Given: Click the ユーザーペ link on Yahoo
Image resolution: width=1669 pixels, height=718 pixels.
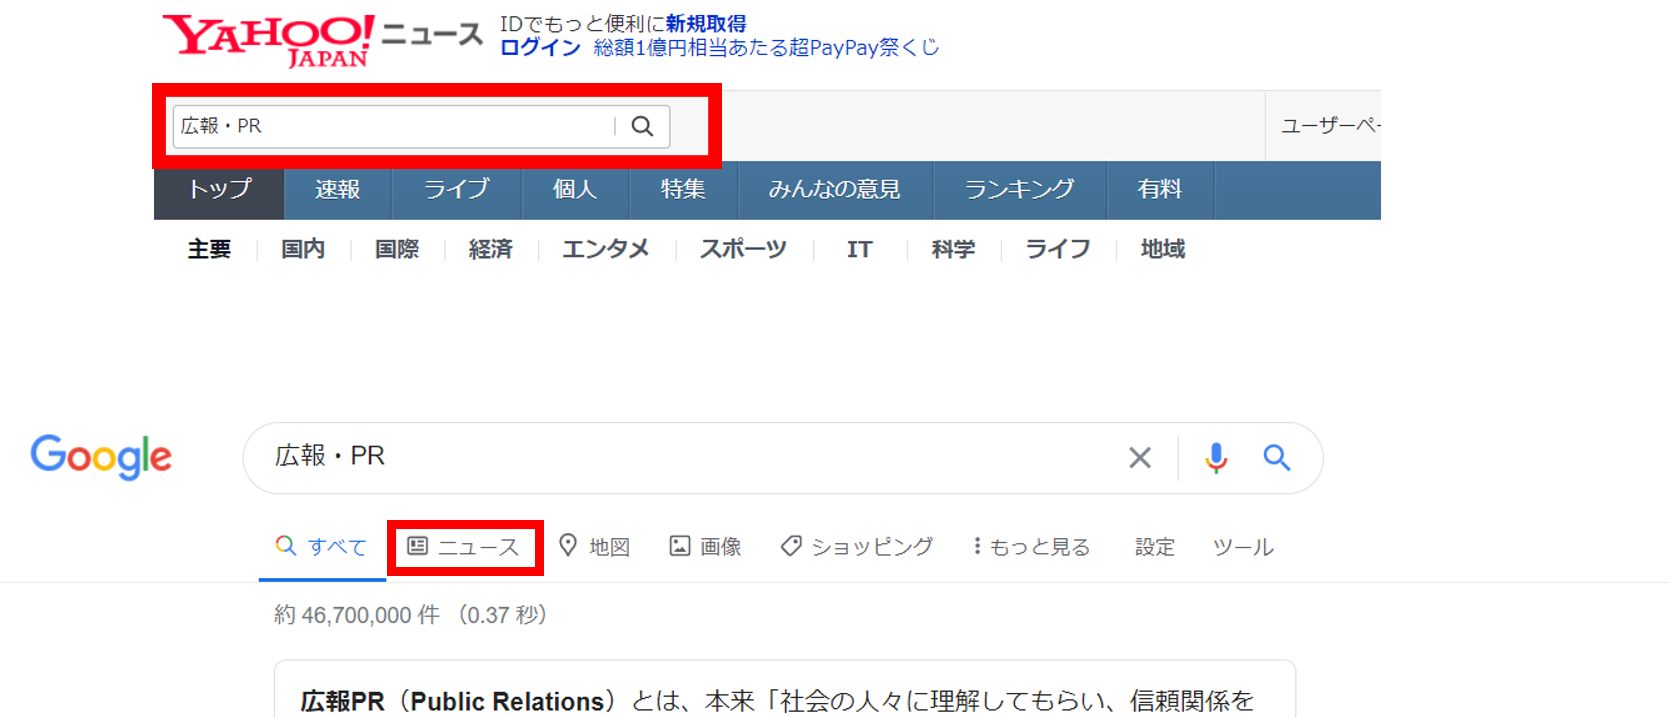Looking at the screenshot, I should click(1331, 126).
